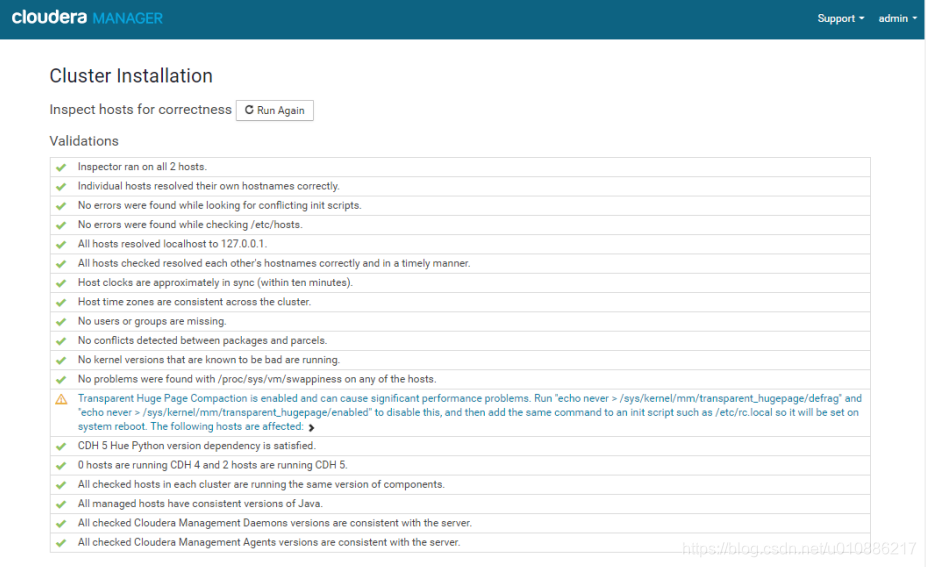The image size is (926, 567).
Task: Click checkmark beside 'CDH 5 Hue Python' row
Action: tap(61, 447)
